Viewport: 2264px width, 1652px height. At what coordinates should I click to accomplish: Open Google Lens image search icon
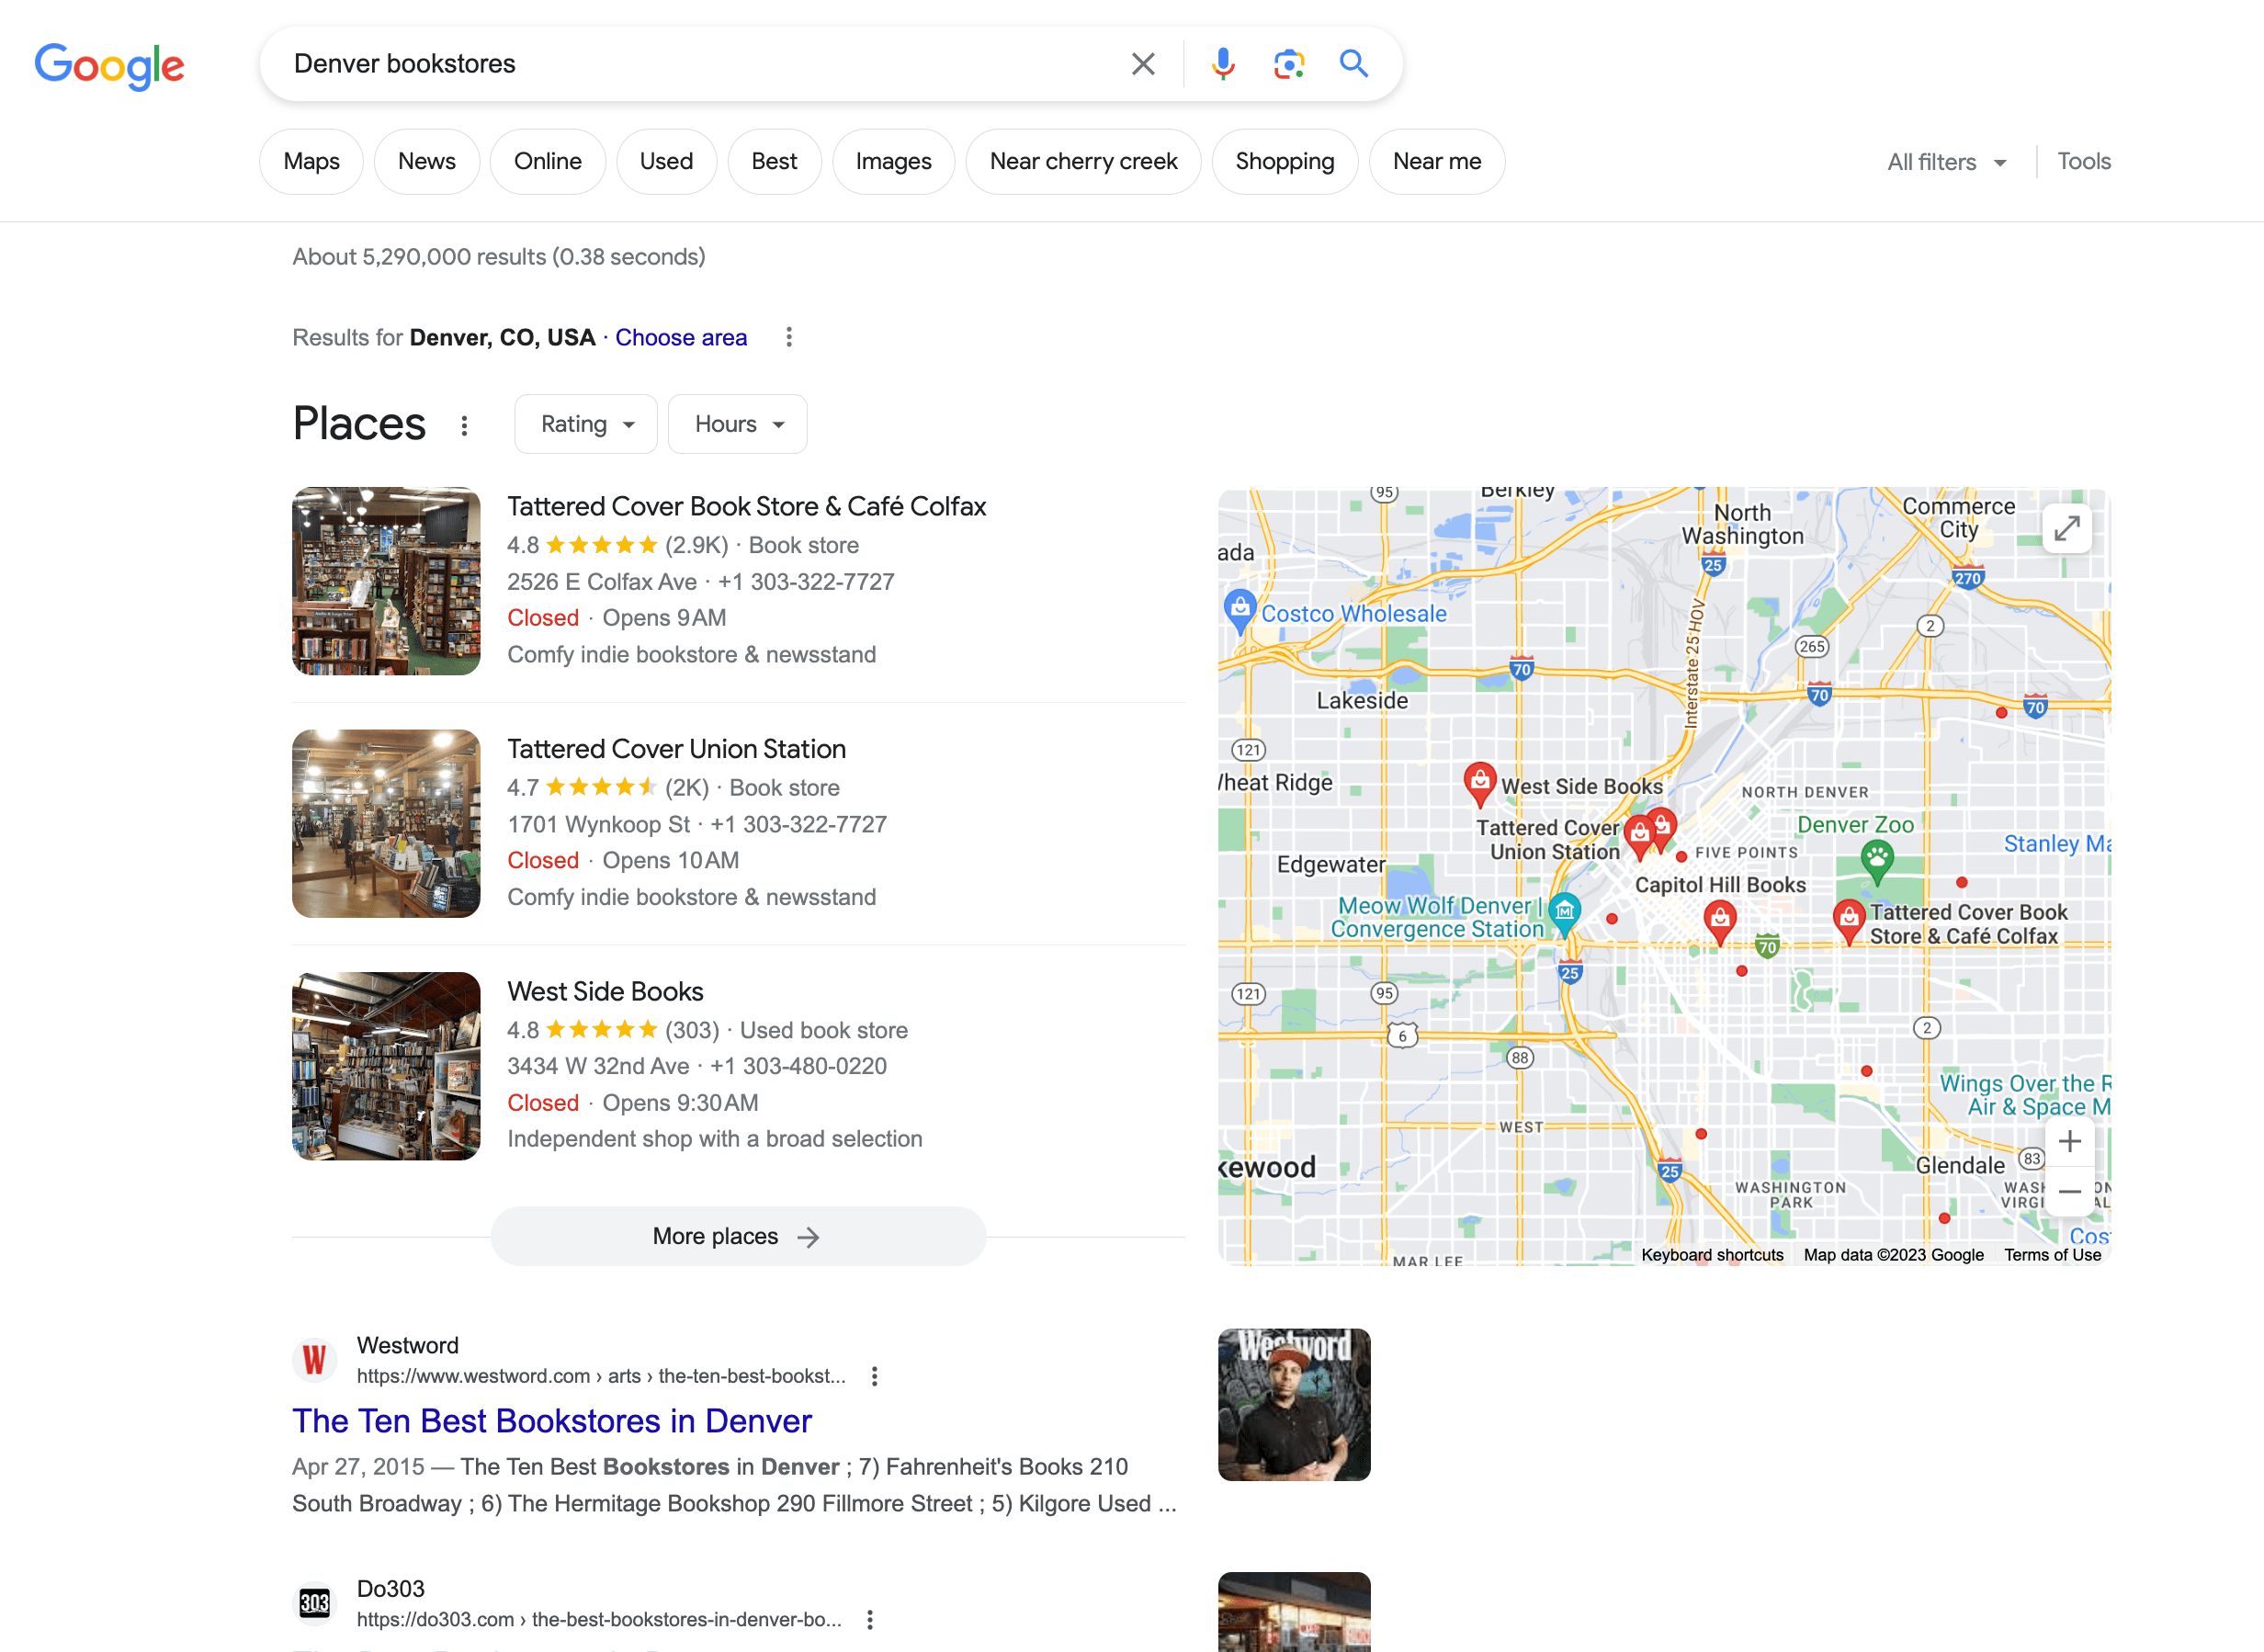point(1289,64)
